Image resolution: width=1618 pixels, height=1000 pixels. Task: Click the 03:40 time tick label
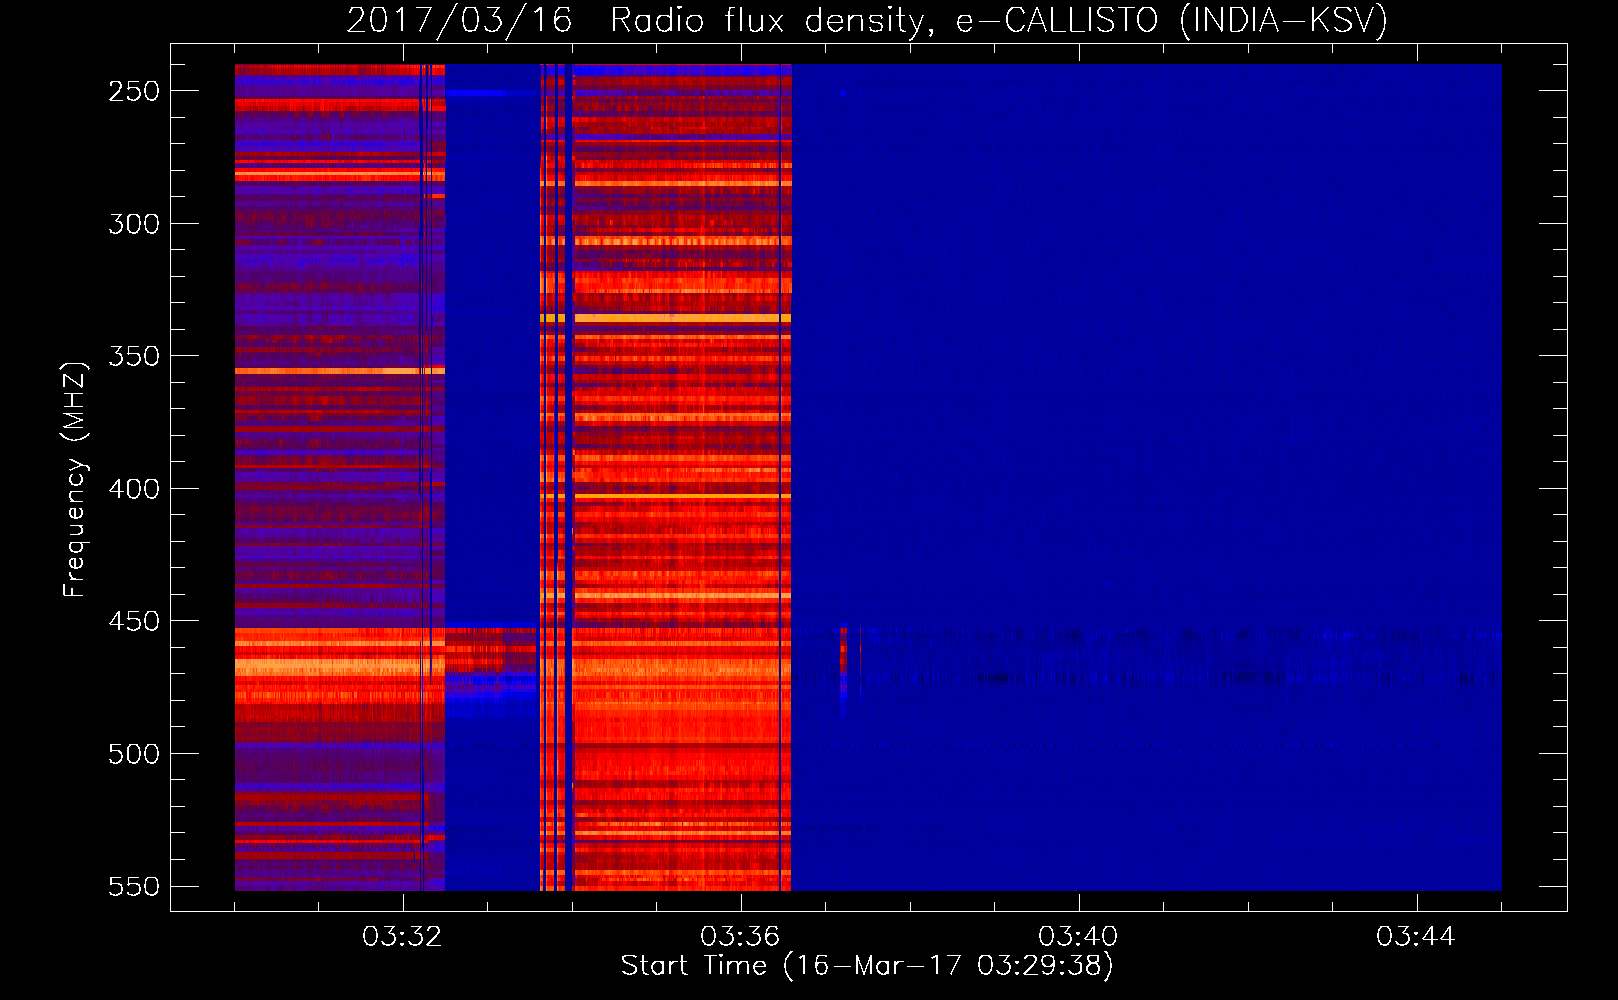(1078, 936)
